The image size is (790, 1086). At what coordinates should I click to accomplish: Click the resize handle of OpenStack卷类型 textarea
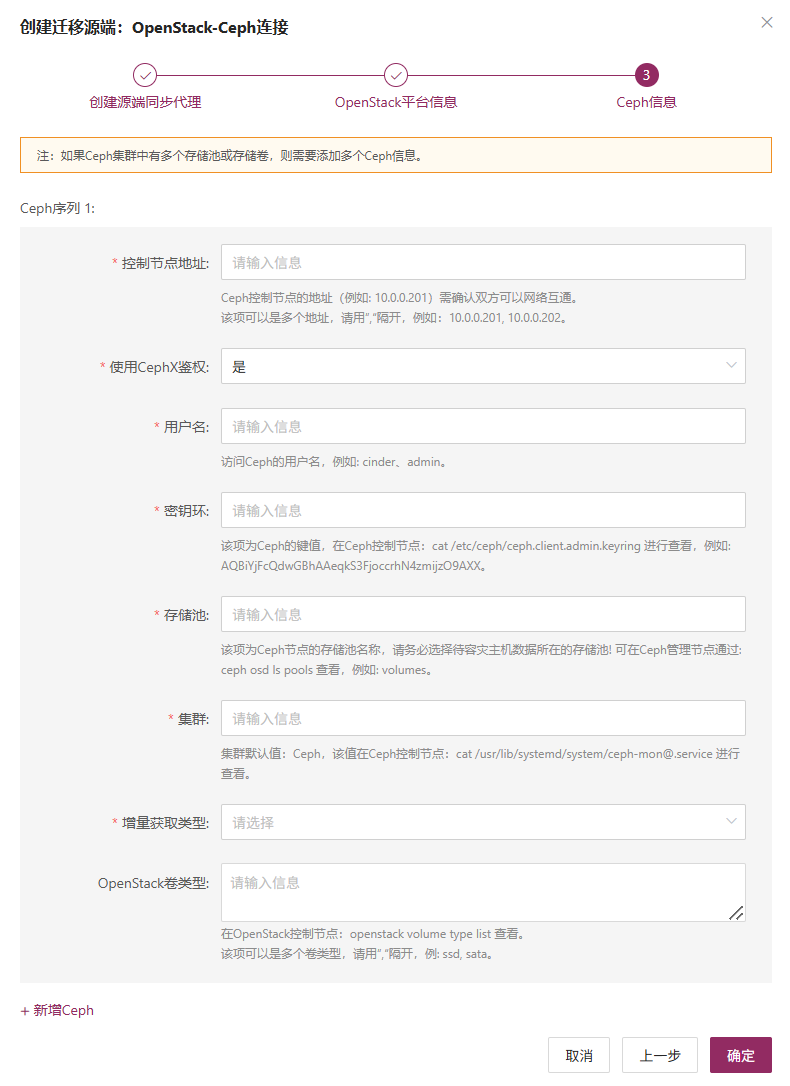737,913
